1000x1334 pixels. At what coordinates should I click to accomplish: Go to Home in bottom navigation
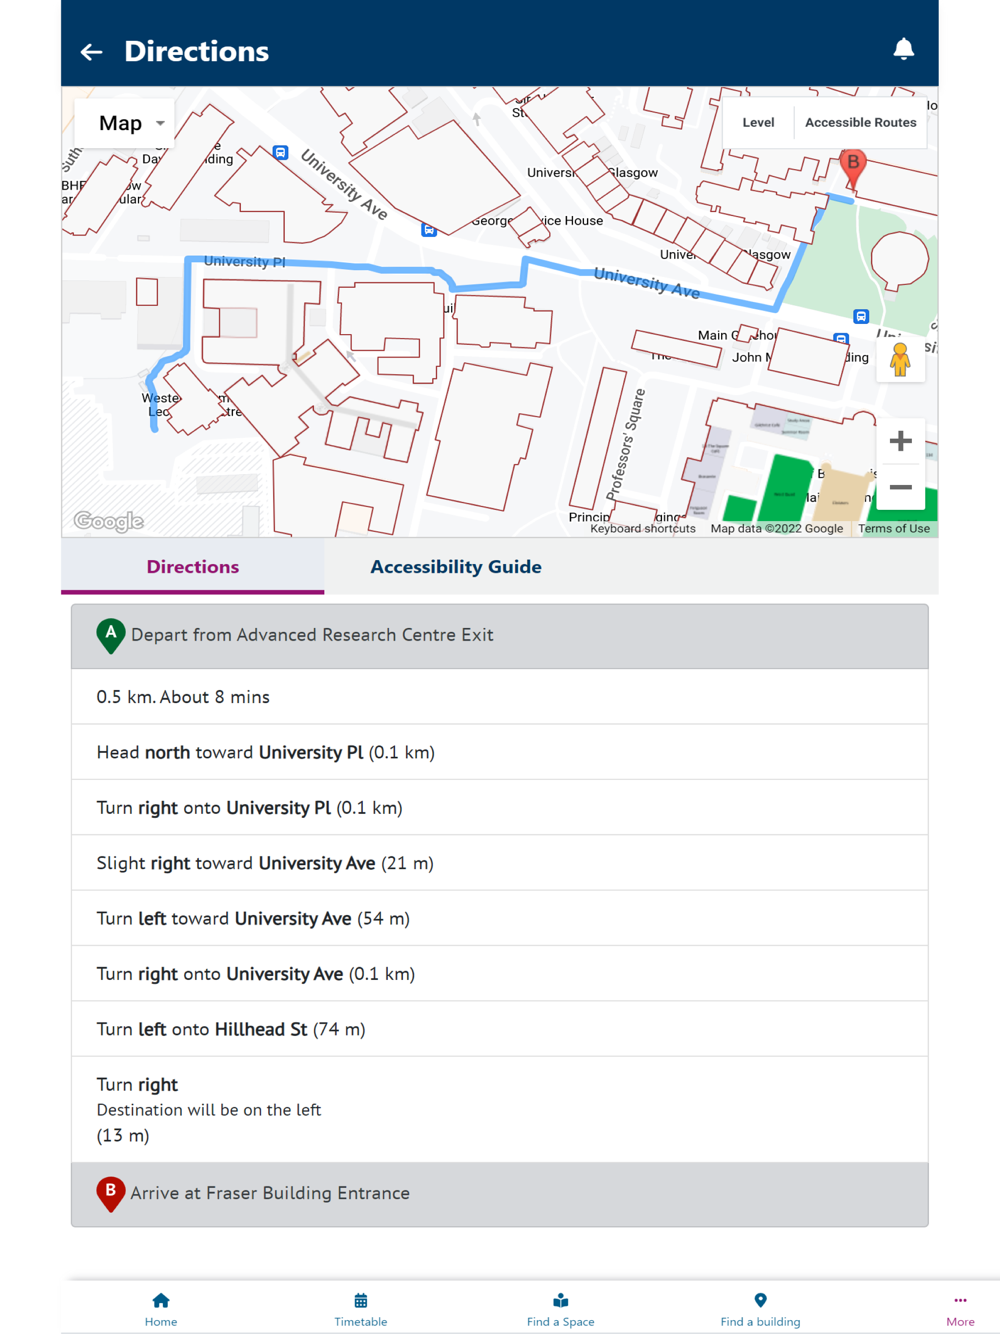pyautogui.click(x=161, y=1309)
